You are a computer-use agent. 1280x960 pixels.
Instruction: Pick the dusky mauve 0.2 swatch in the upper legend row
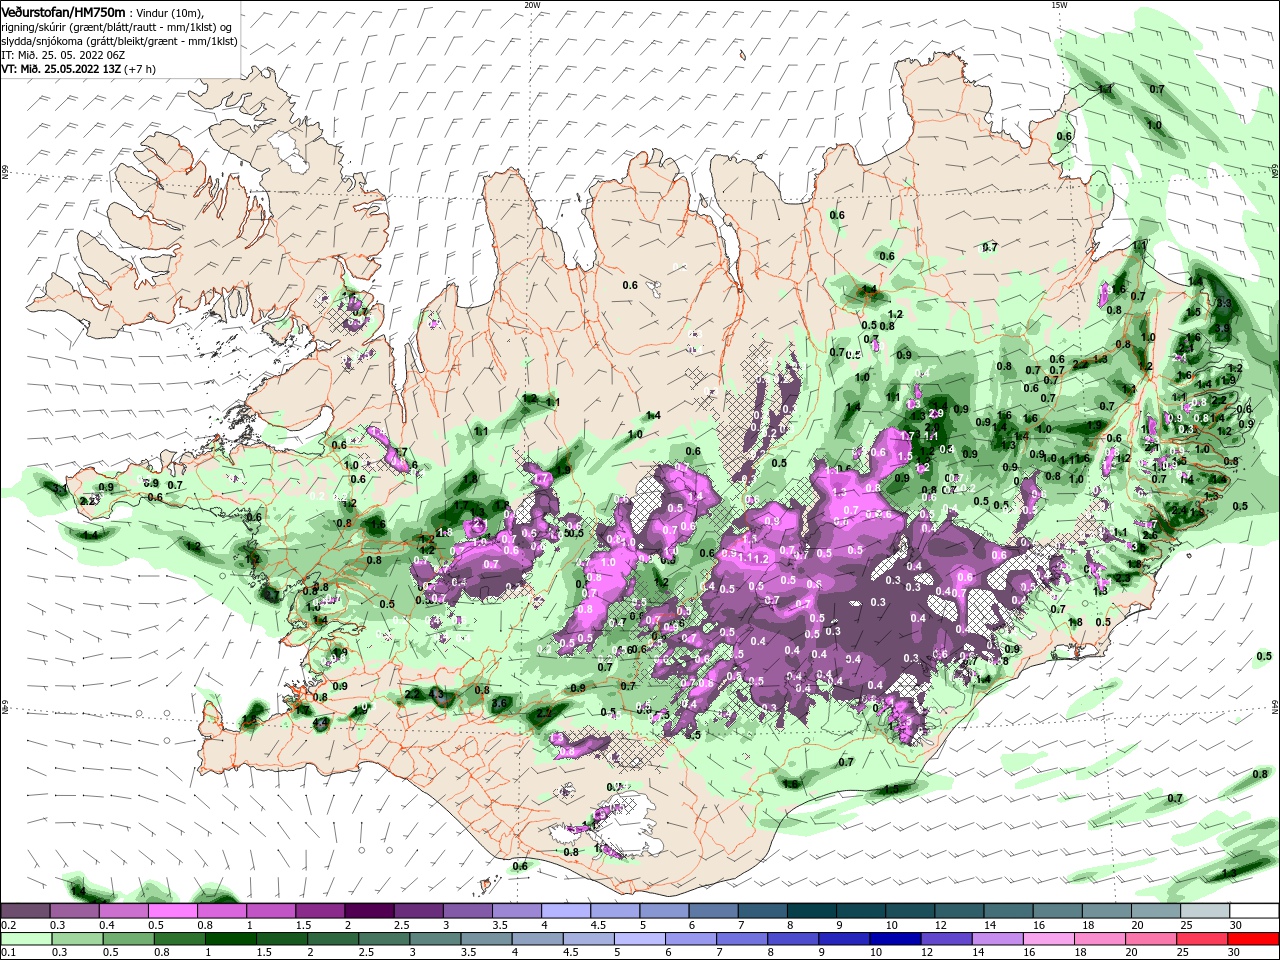click(25, 911)
